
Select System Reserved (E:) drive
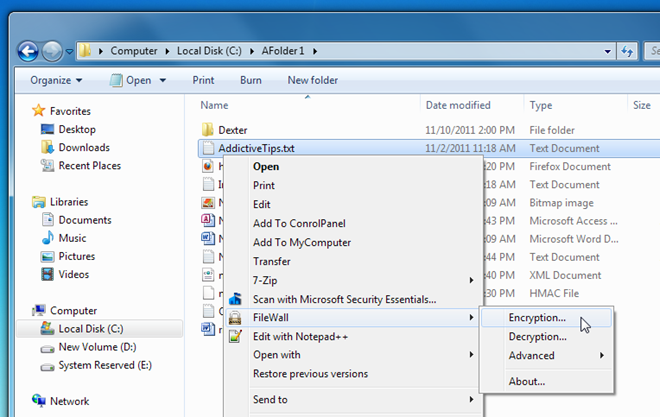pos(105,365)
